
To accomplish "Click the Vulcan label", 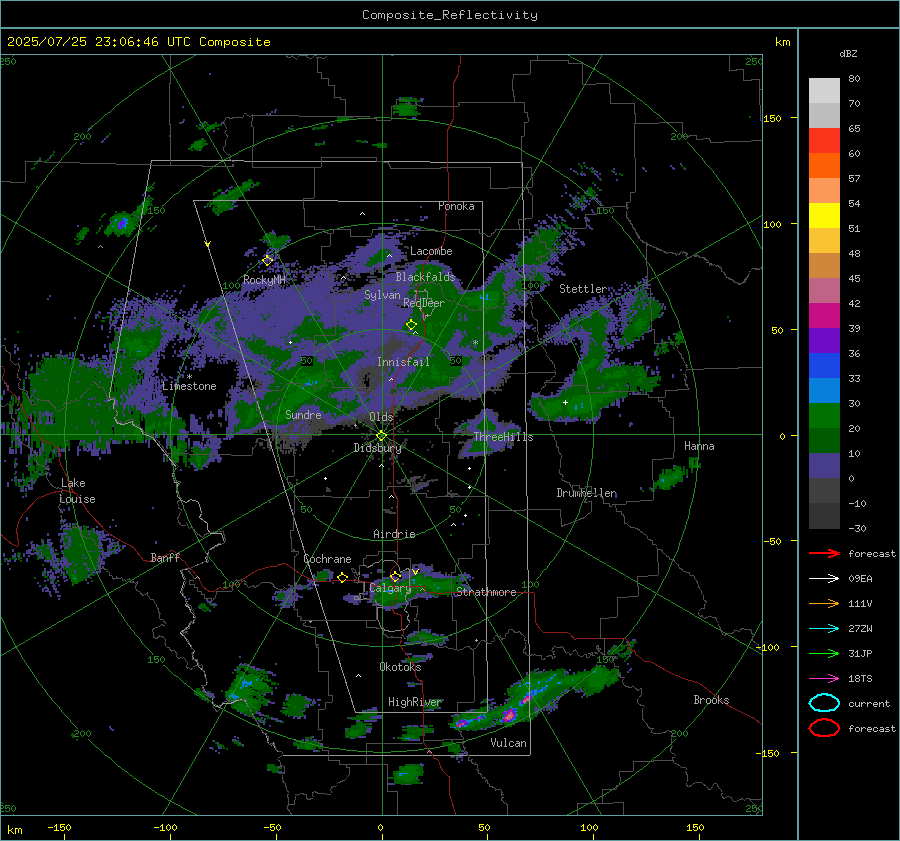I will (509, 743).
